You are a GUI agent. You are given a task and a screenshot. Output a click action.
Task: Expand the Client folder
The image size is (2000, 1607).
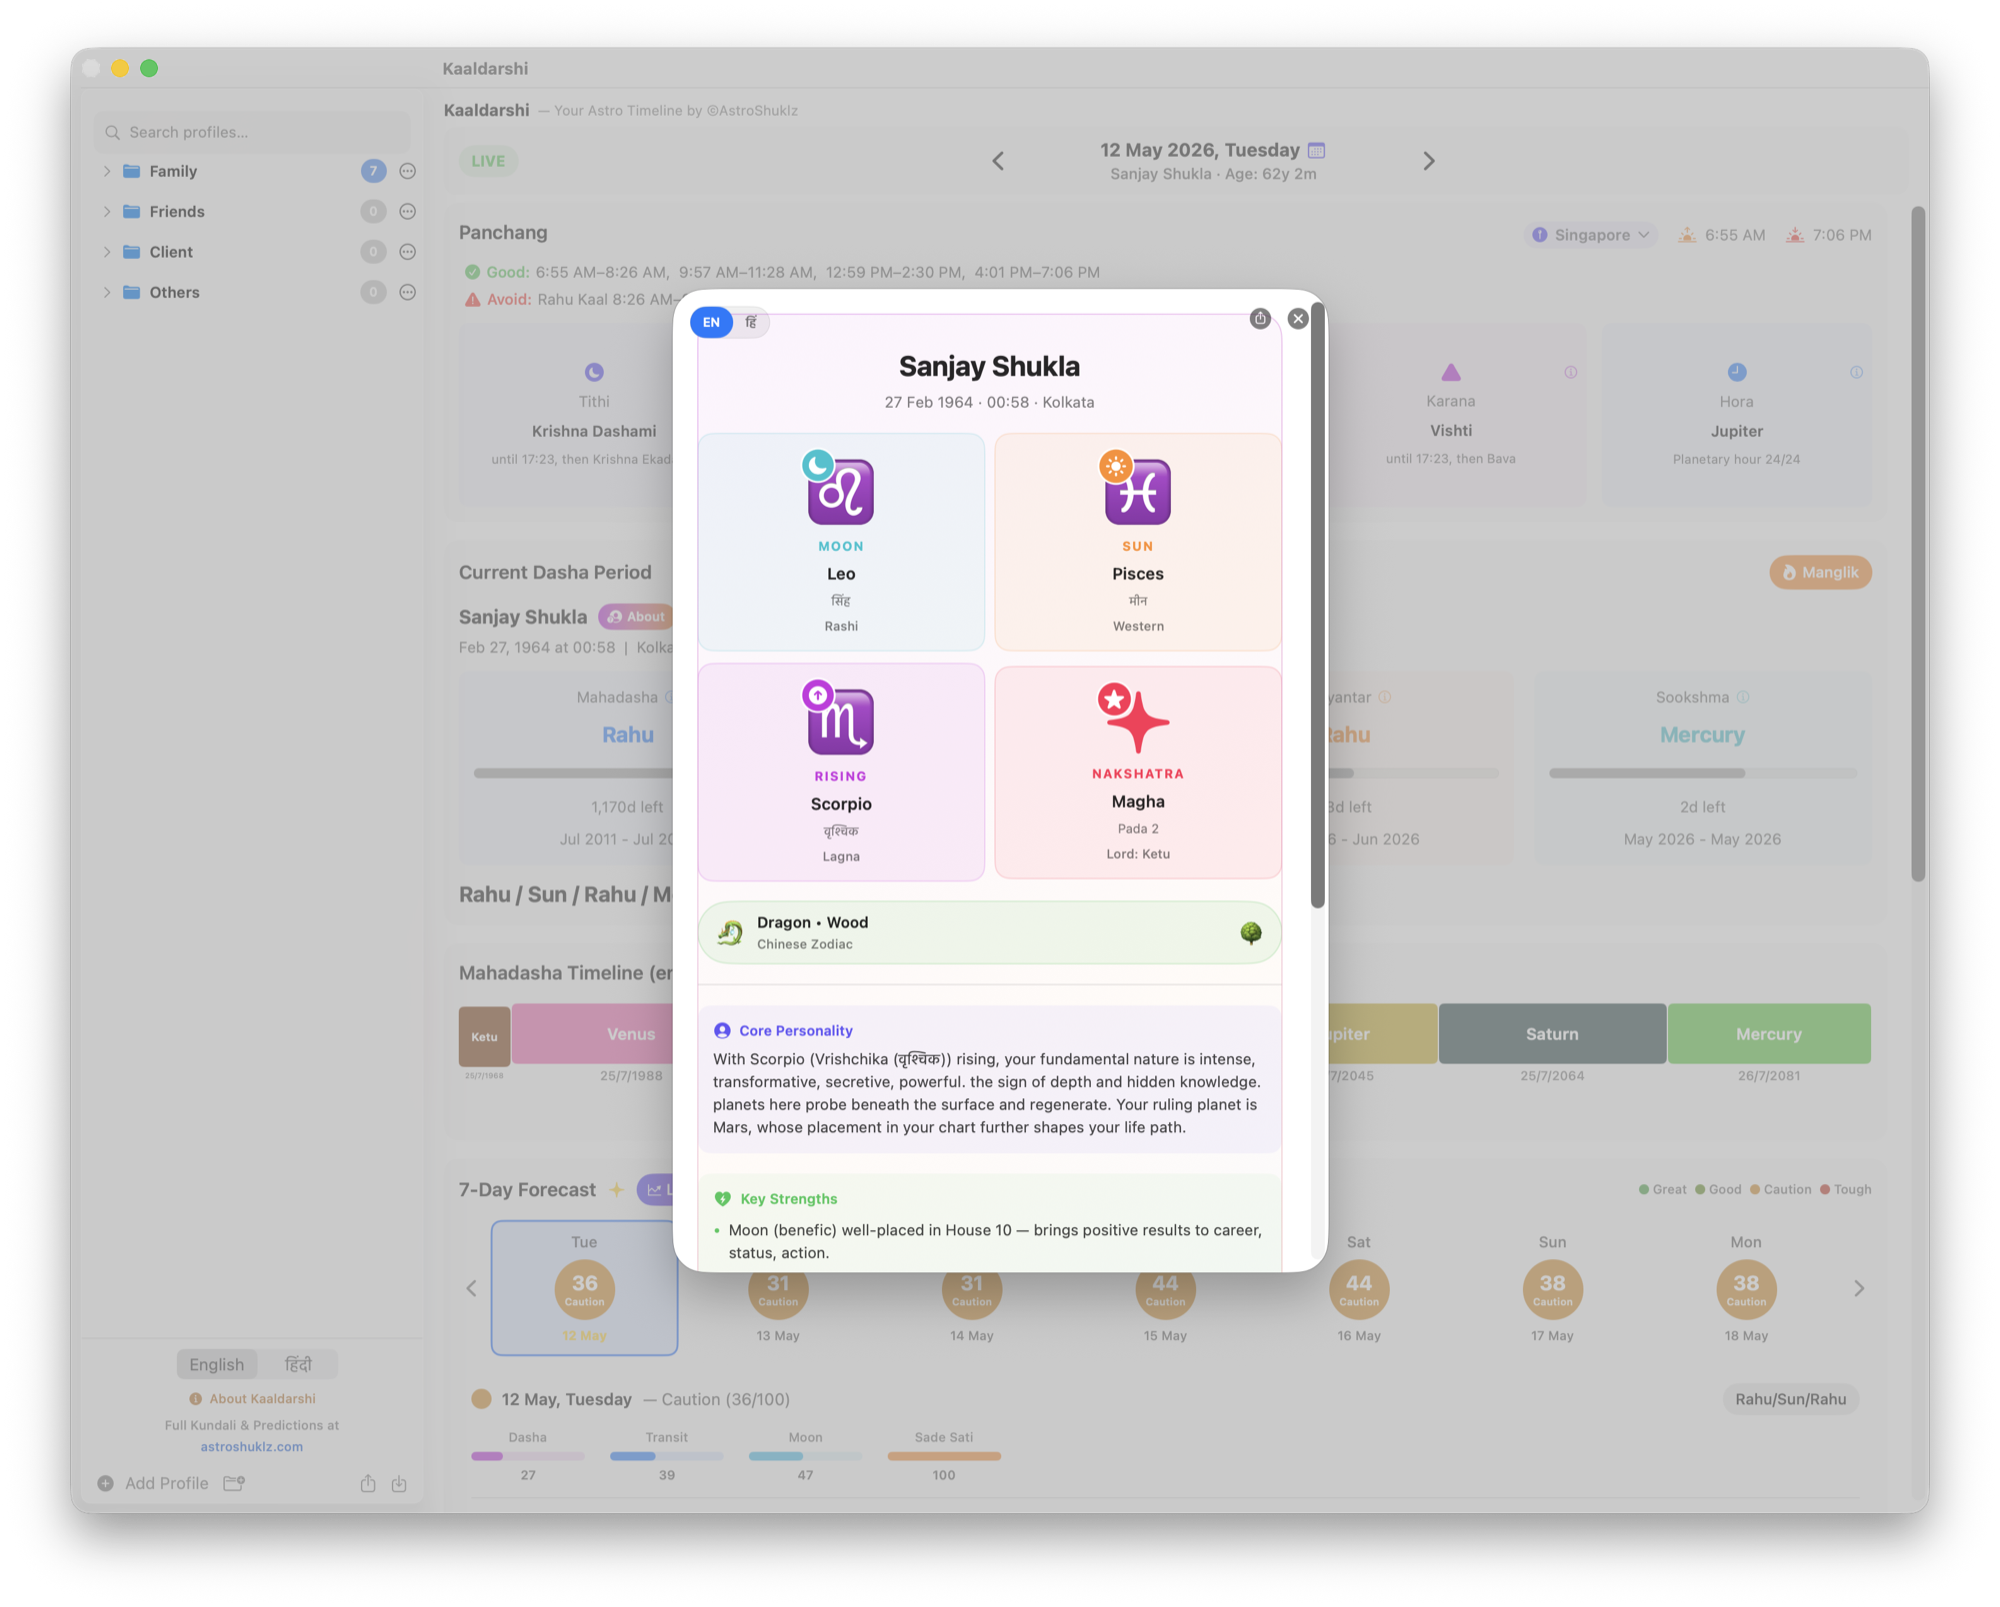(x=107, y=252)
